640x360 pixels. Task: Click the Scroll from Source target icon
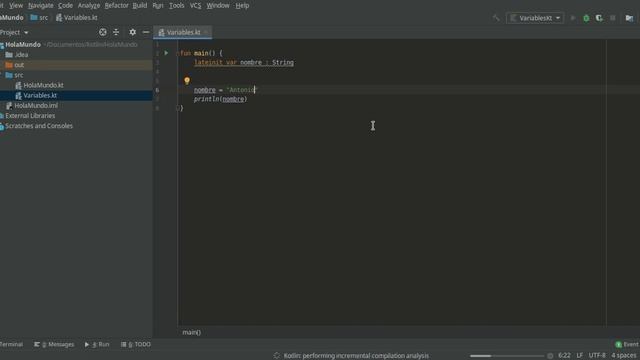pyautogui.click(x=103, y=32)
